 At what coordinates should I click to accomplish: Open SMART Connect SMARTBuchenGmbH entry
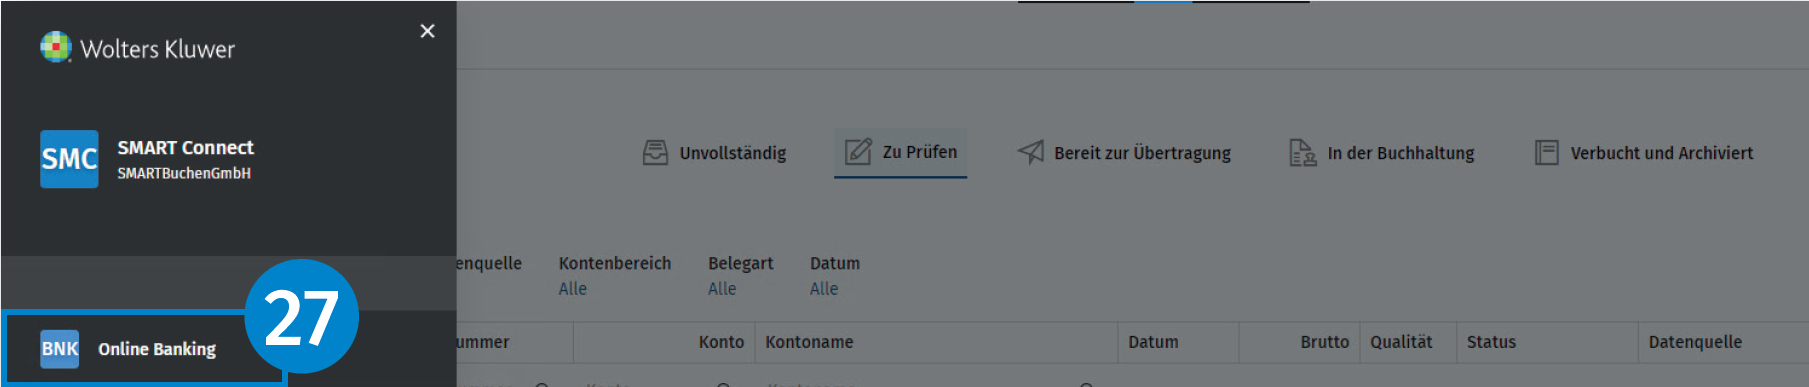click(185, 159)
